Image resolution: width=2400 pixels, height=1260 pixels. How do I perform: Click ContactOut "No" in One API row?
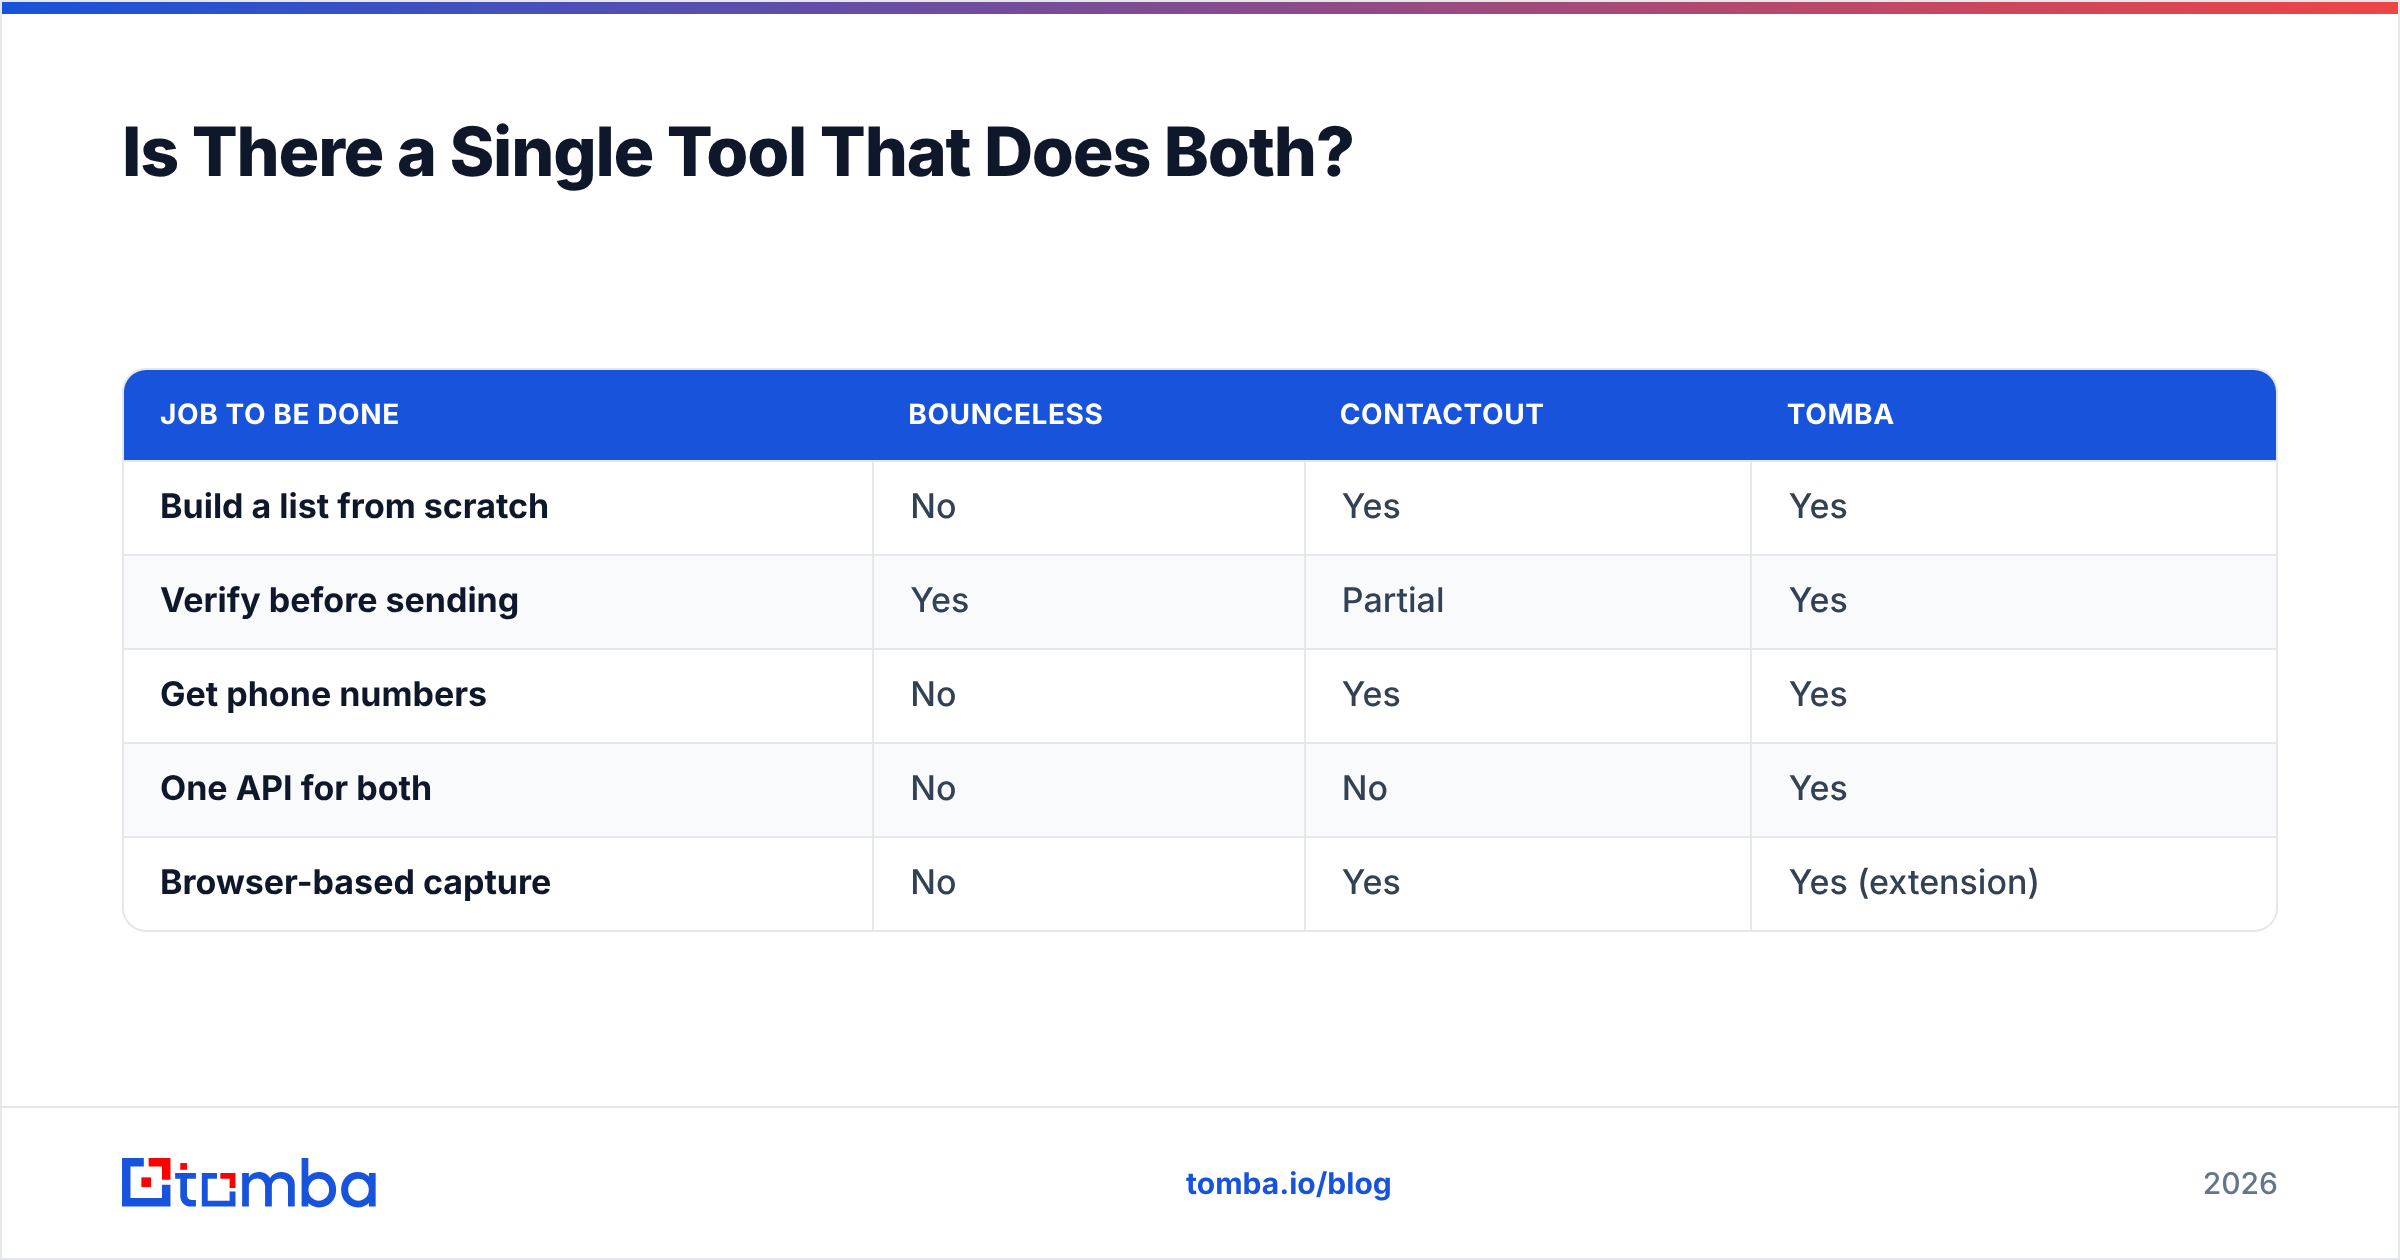point(1365,788)
